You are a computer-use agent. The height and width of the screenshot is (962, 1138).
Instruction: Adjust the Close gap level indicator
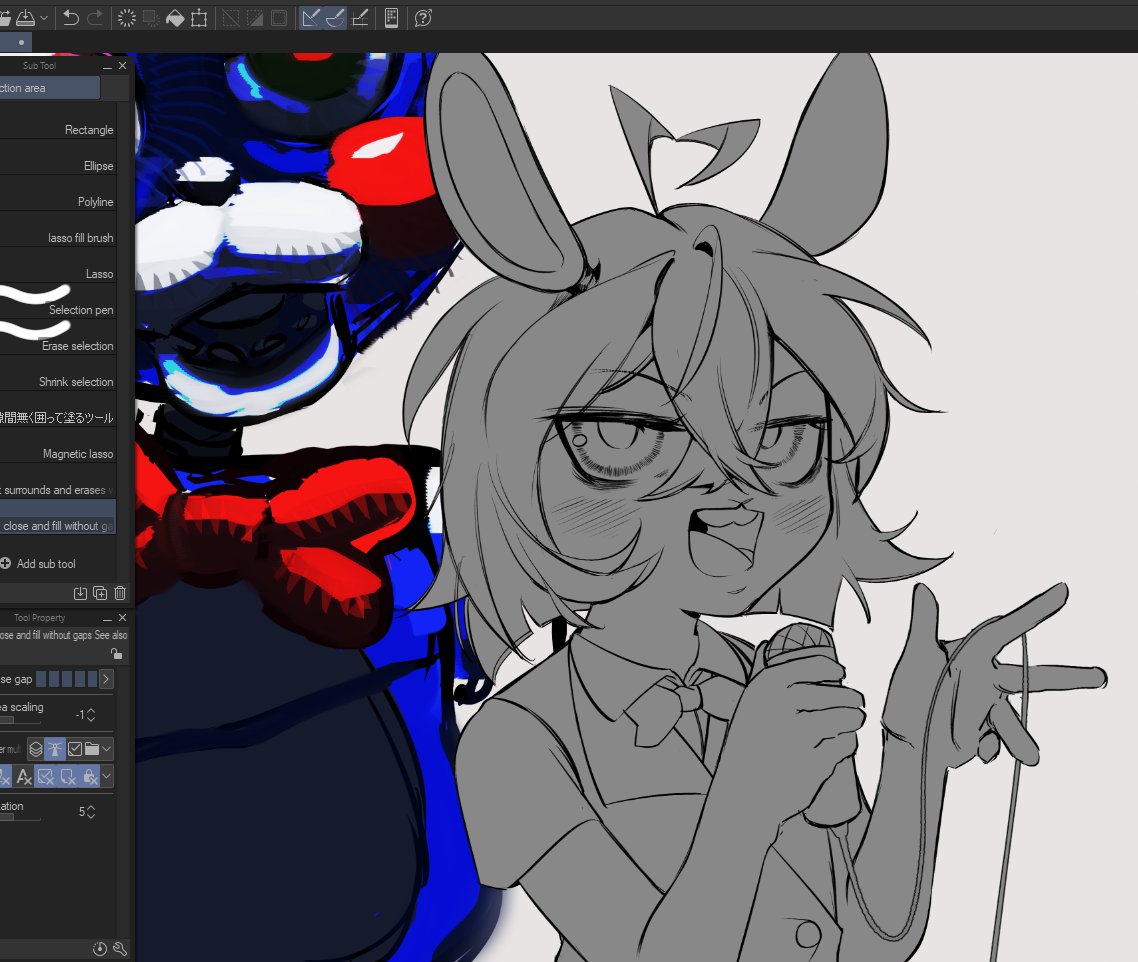point(66,679)
